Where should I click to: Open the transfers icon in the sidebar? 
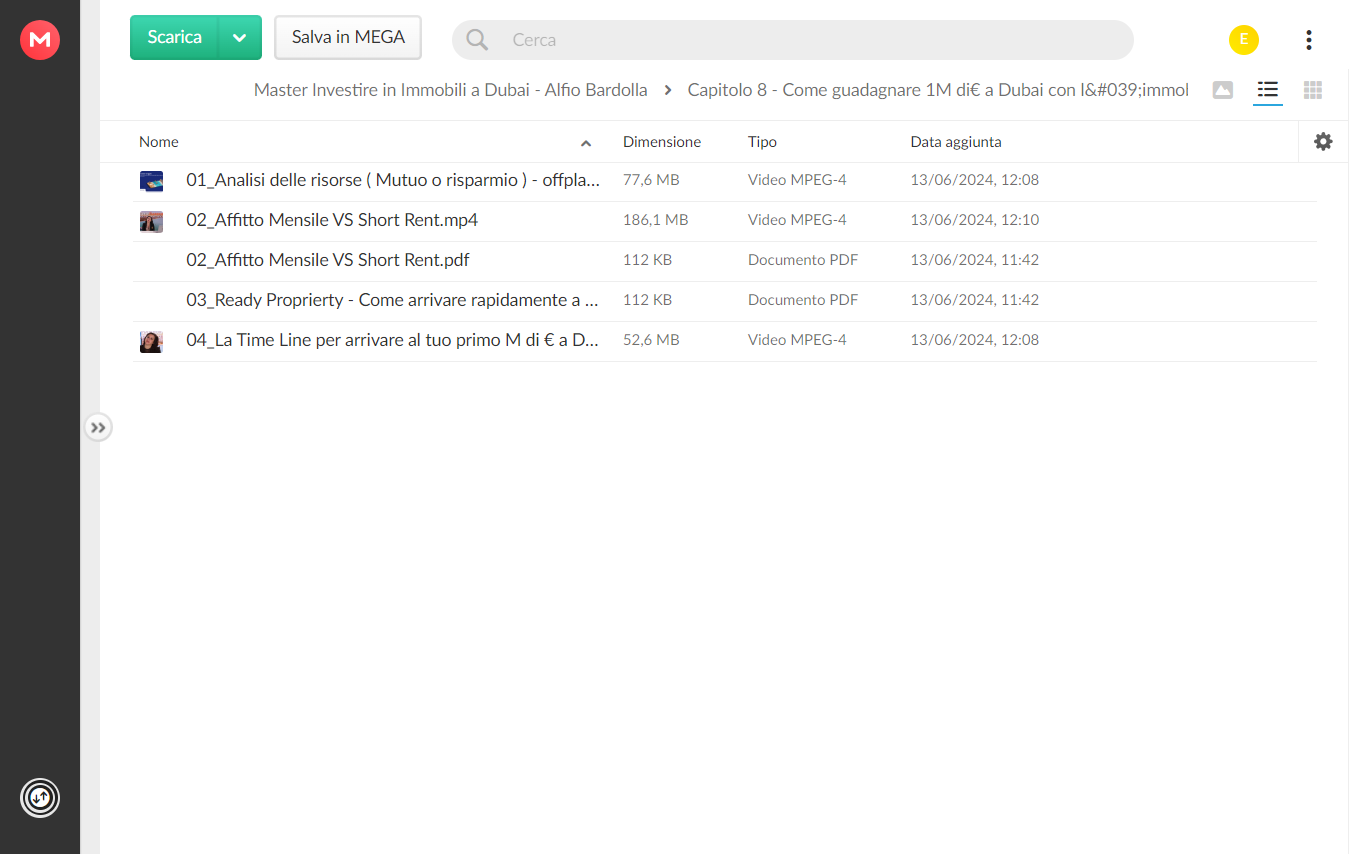point(40,798)
